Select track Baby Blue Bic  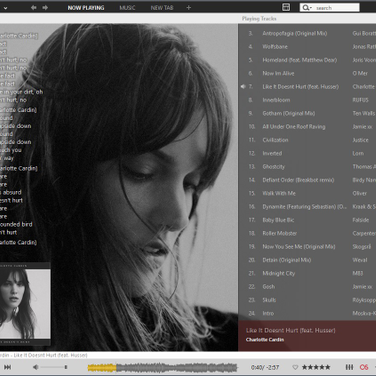(x=278, y=220)
